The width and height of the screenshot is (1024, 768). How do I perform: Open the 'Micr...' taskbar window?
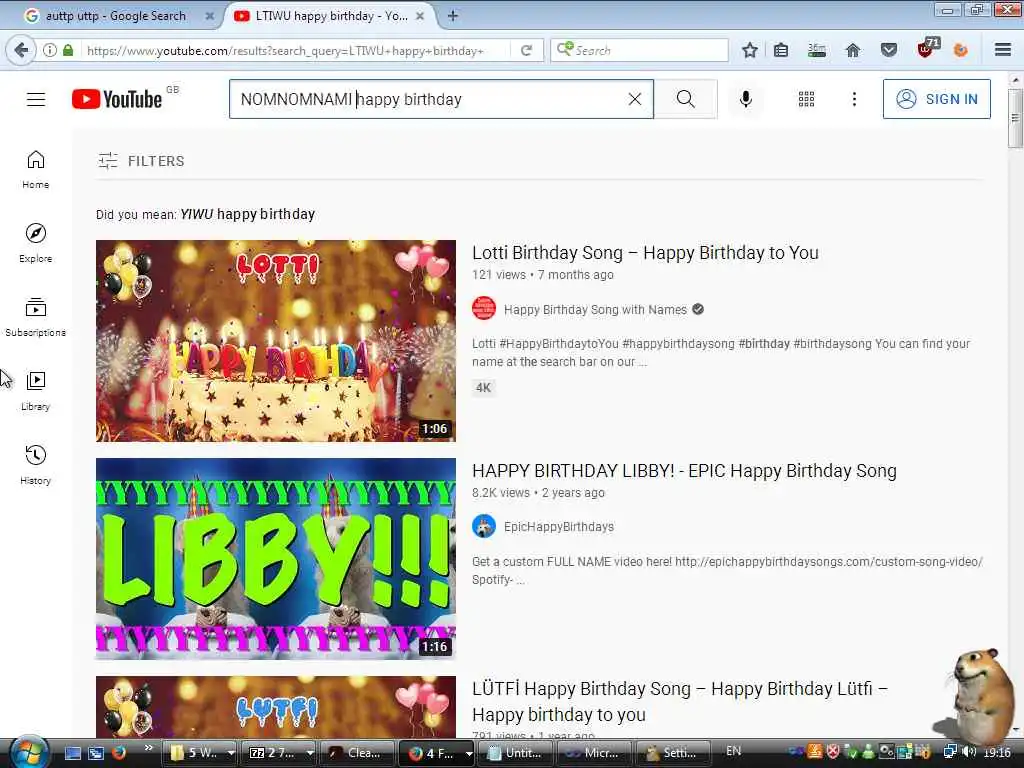(x=595, y=753)
